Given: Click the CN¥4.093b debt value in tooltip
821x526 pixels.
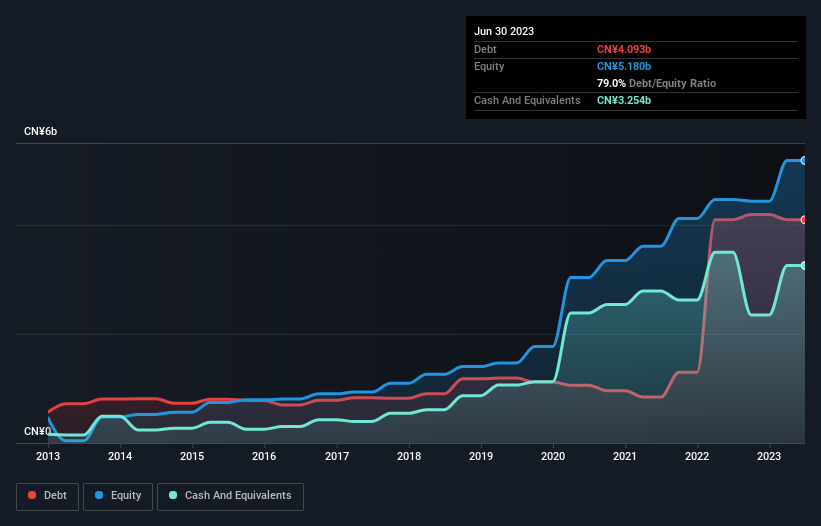Looking at the screenshot, I should (x=625, y=49).
